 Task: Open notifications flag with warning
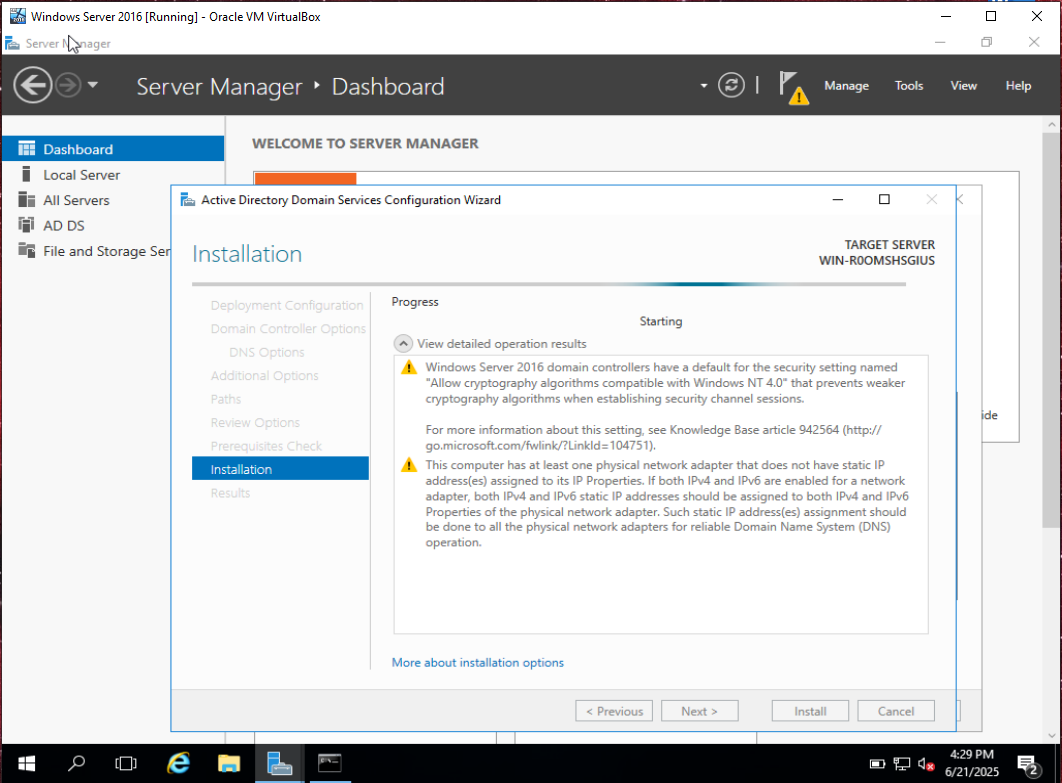(x=793, y=87)
